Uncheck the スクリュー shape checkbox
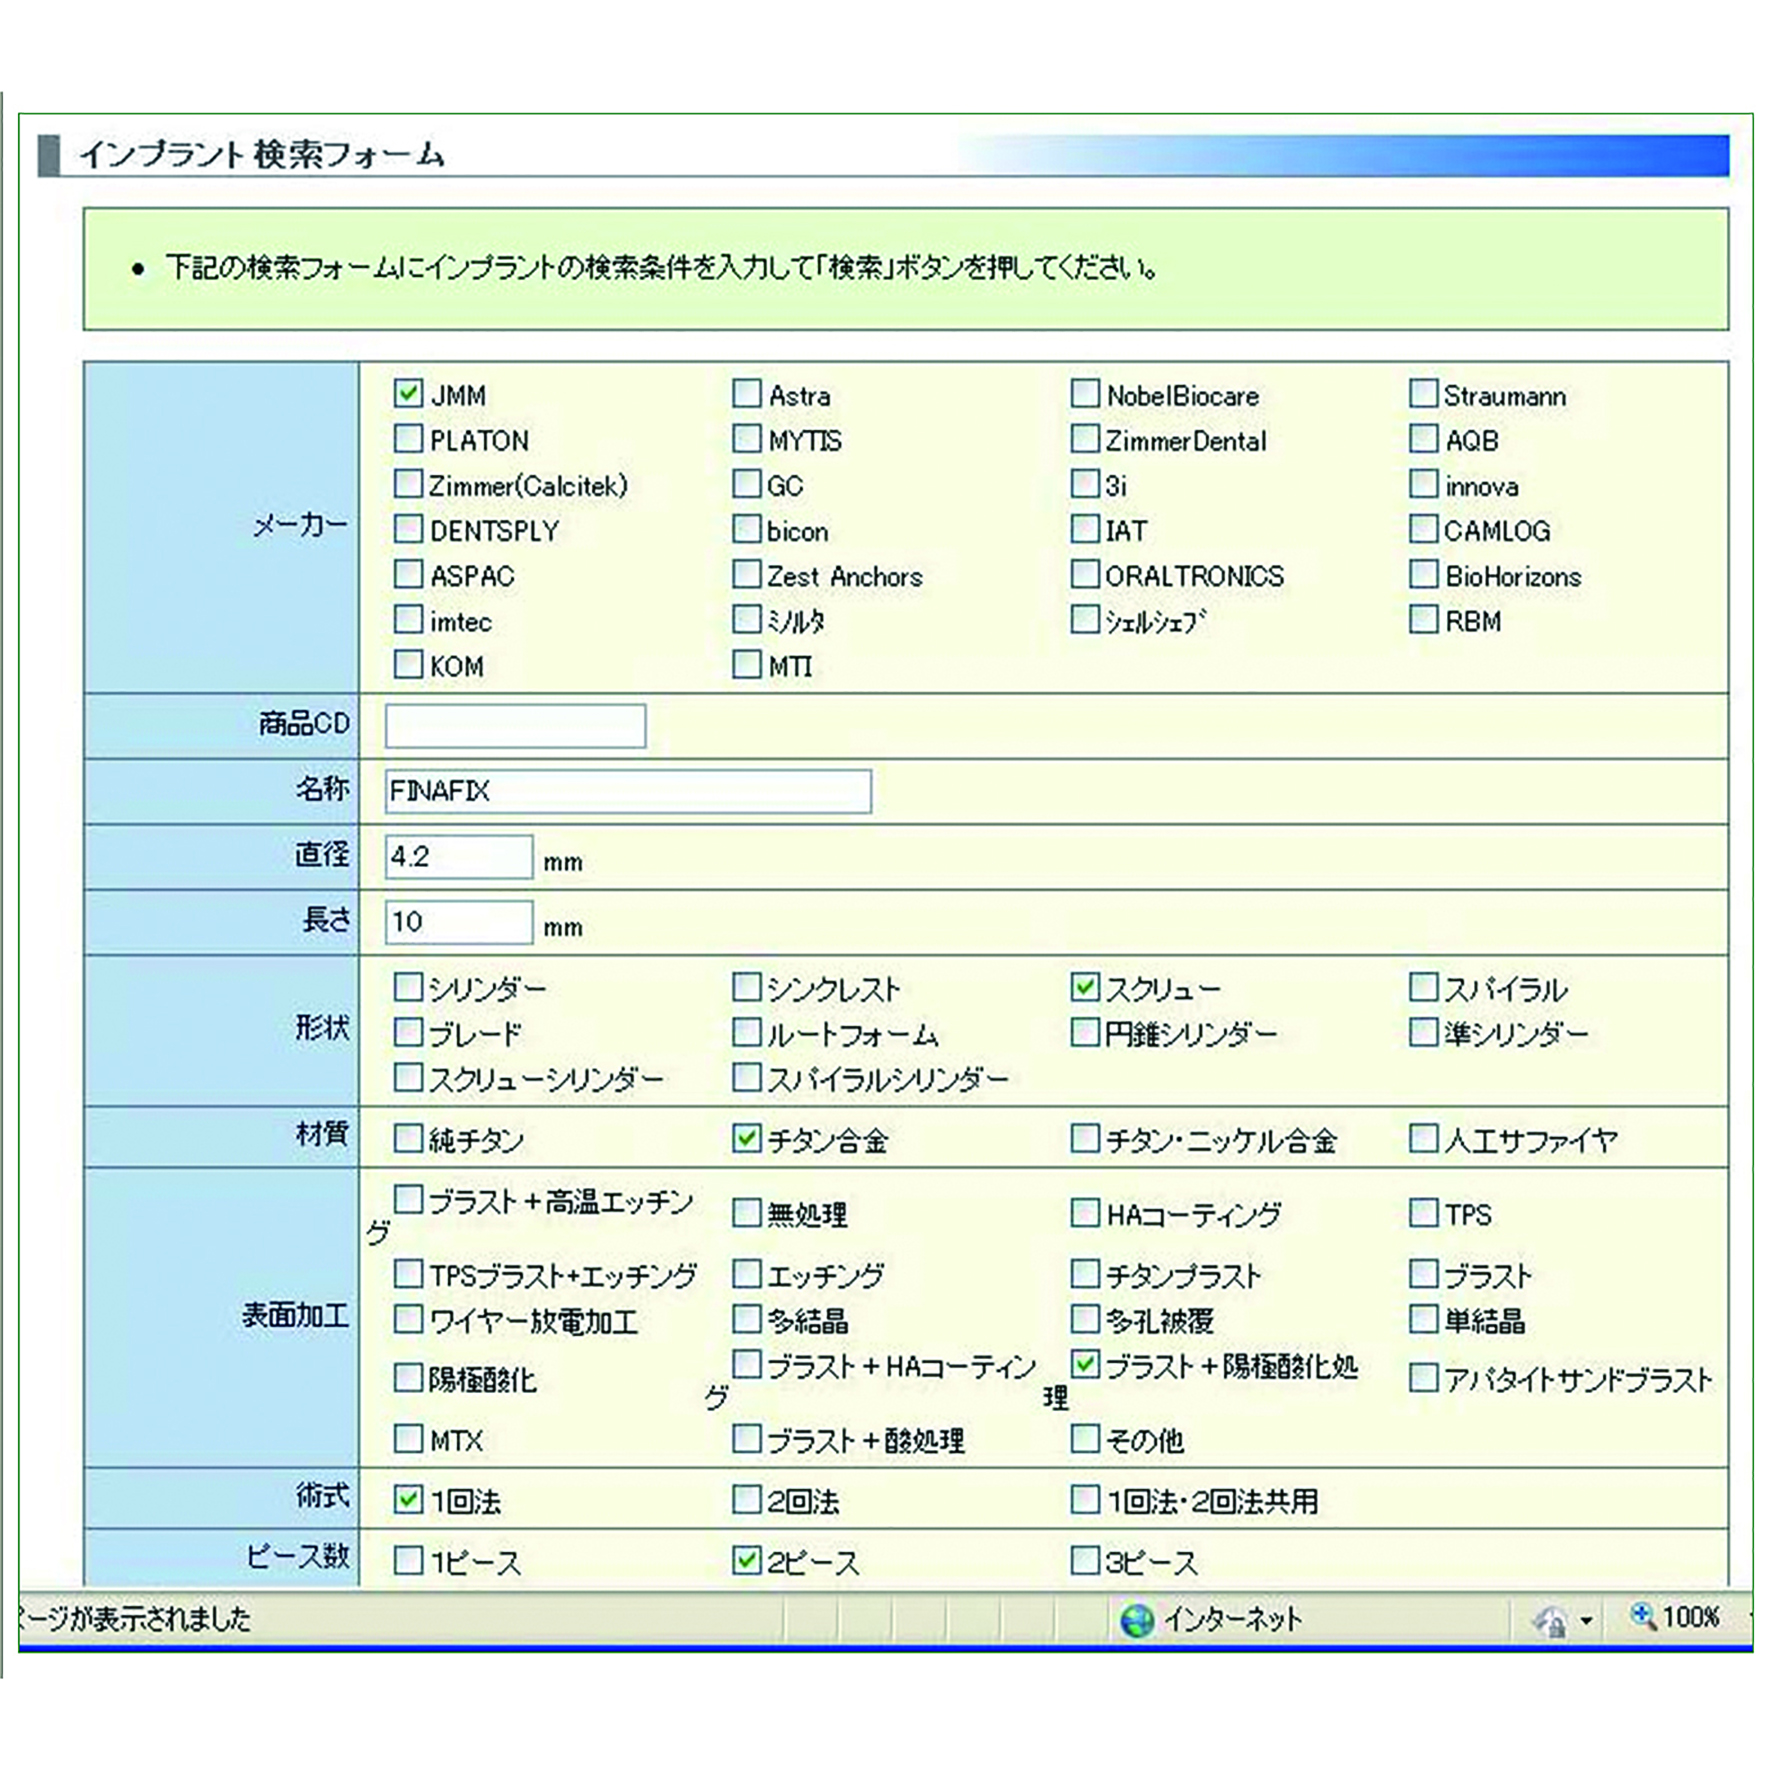Screen dimensions: 1772x1772 coord(1085,988)
